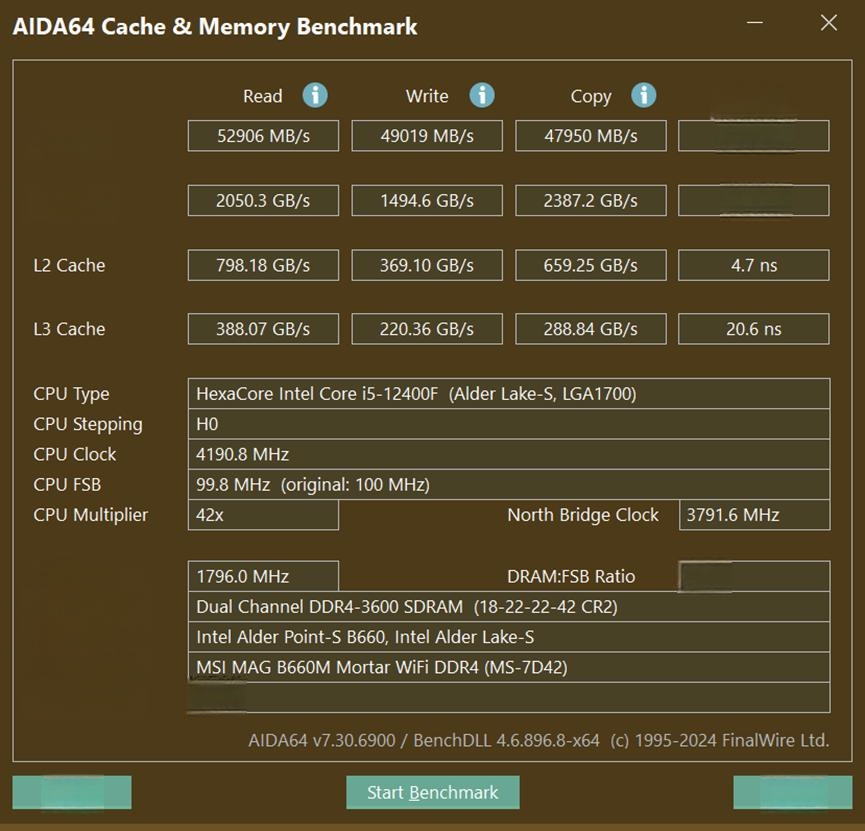Click the Intel Alder Point-S B660 chipset line

509,637
